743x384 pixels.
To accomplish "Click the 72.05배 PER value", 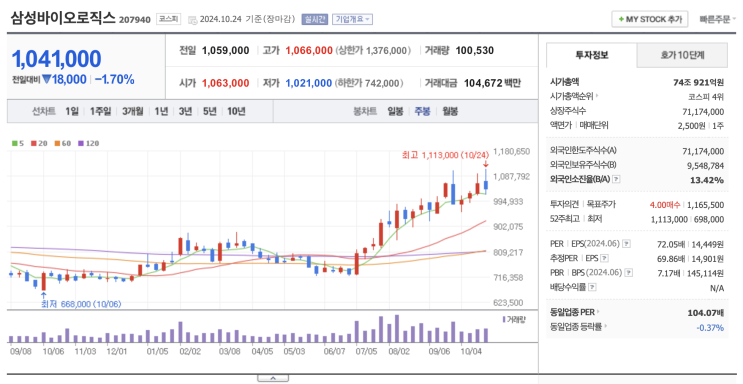I will (671, 244).
